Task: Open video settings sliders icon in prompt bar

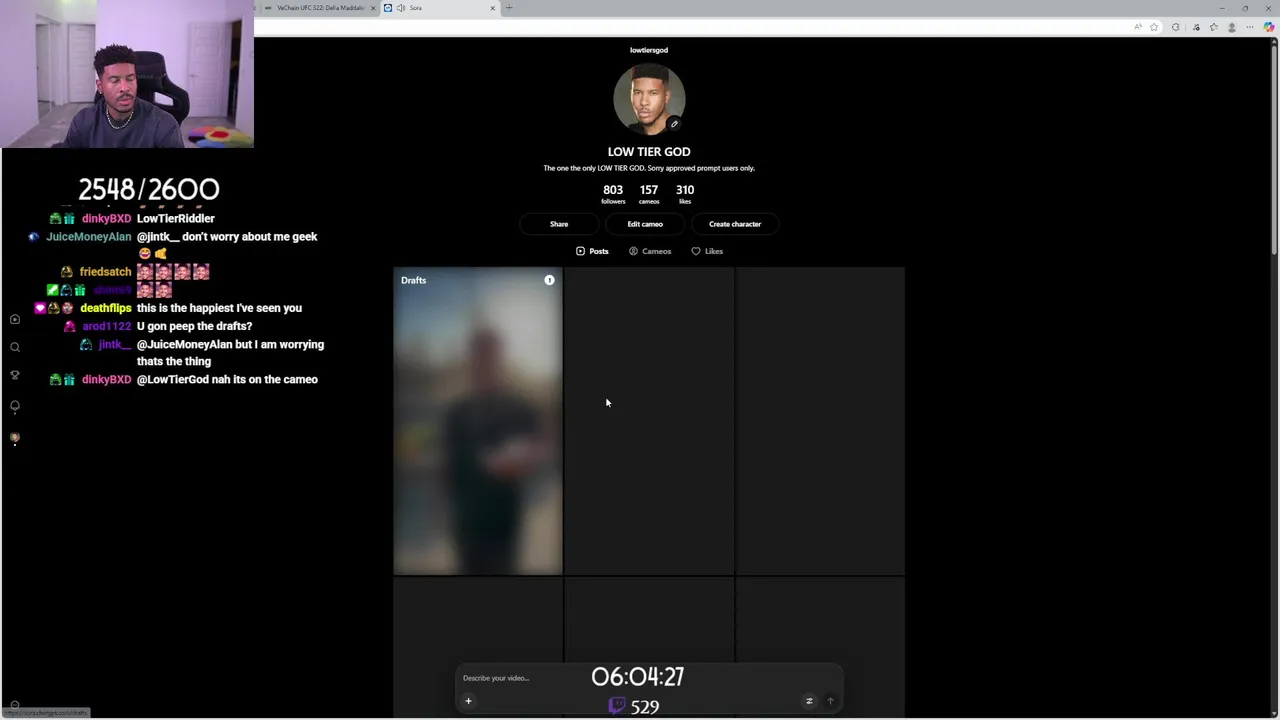Action: pyautogui.click(x=809, y=701)
